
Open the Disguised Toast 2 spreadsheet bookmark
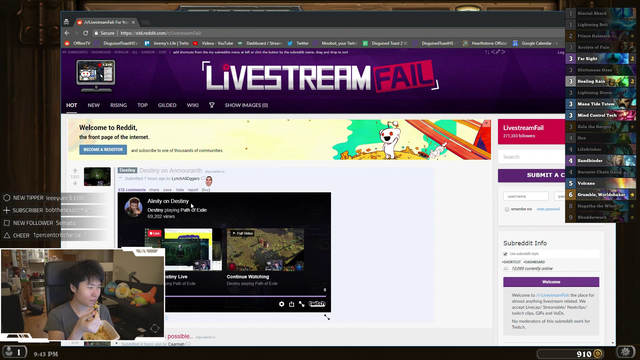pos(385,43)
